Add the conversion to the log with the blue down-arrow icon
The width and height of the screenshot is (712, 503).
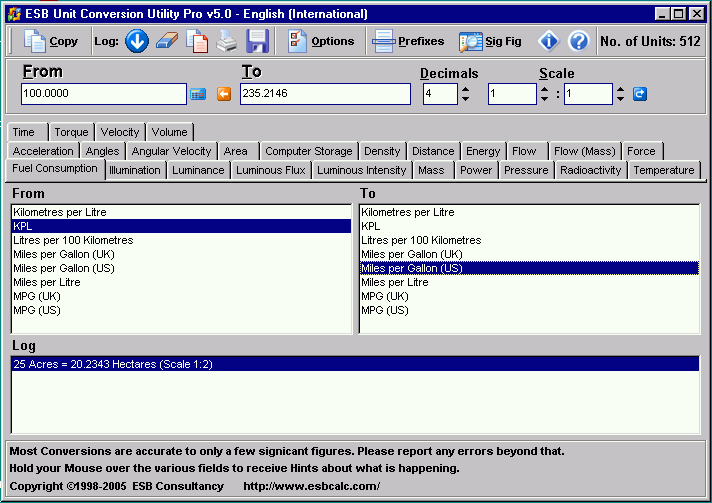point(137,41)
